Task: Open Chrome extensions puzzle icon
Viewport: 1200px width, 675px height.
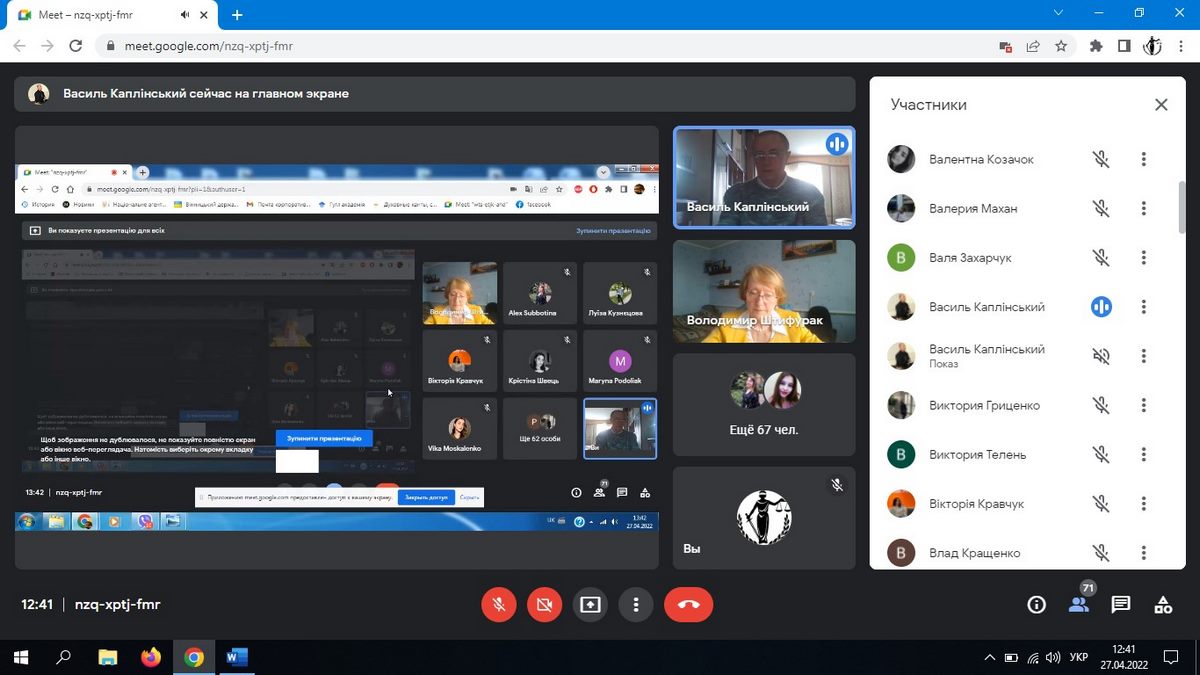Action: point(1096,46)
